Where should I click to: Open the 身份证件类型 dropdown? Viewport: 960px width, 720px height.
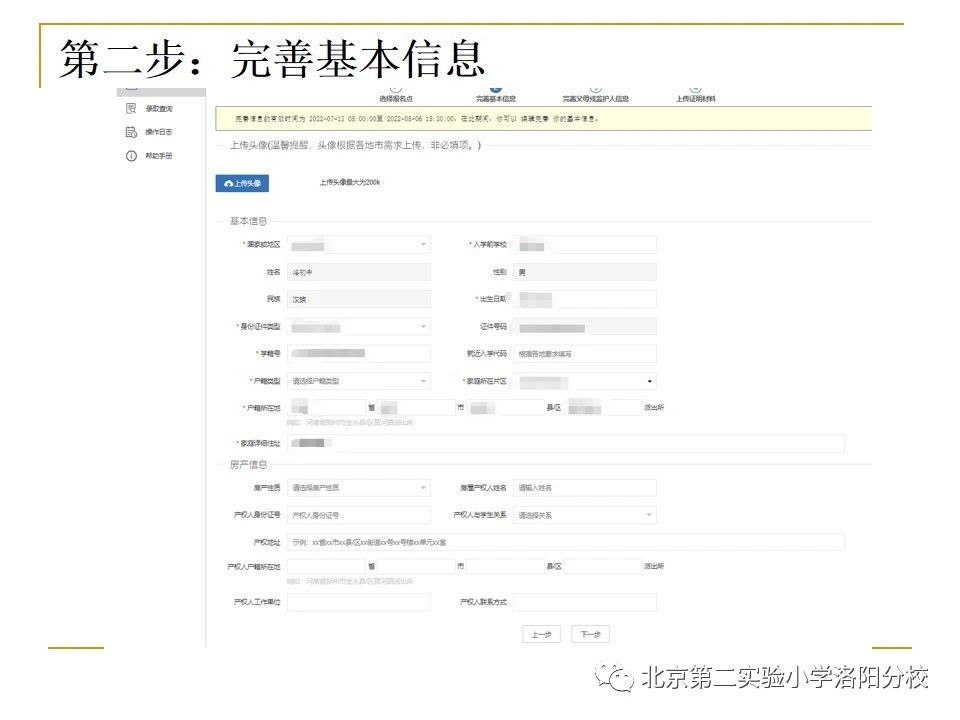[360, 326]
